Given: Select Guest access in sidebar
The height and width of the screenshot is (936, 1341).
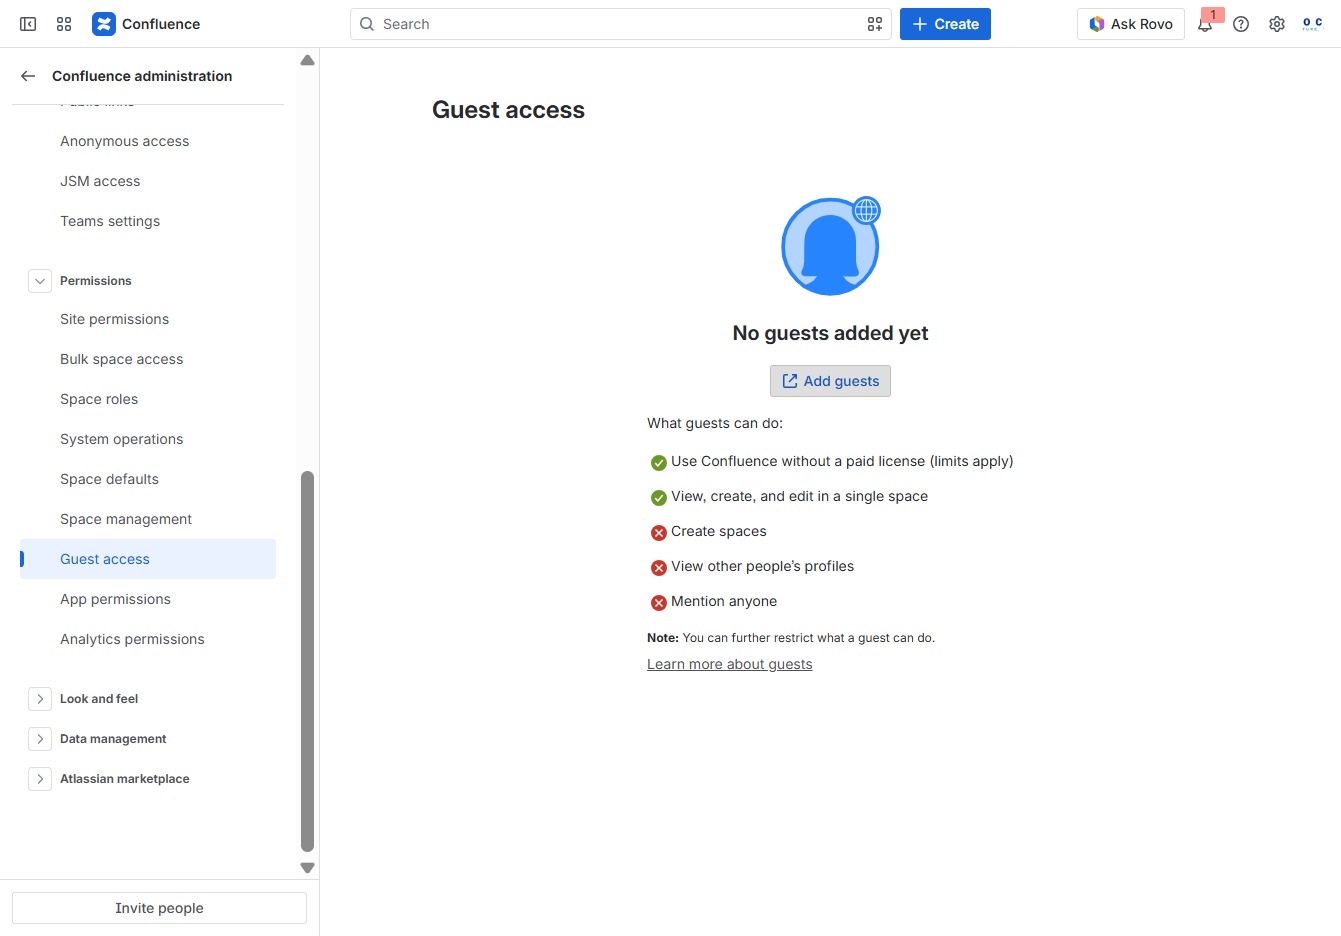Looking at the screenshot, I should pyautogui.click(x=148, y=559).
